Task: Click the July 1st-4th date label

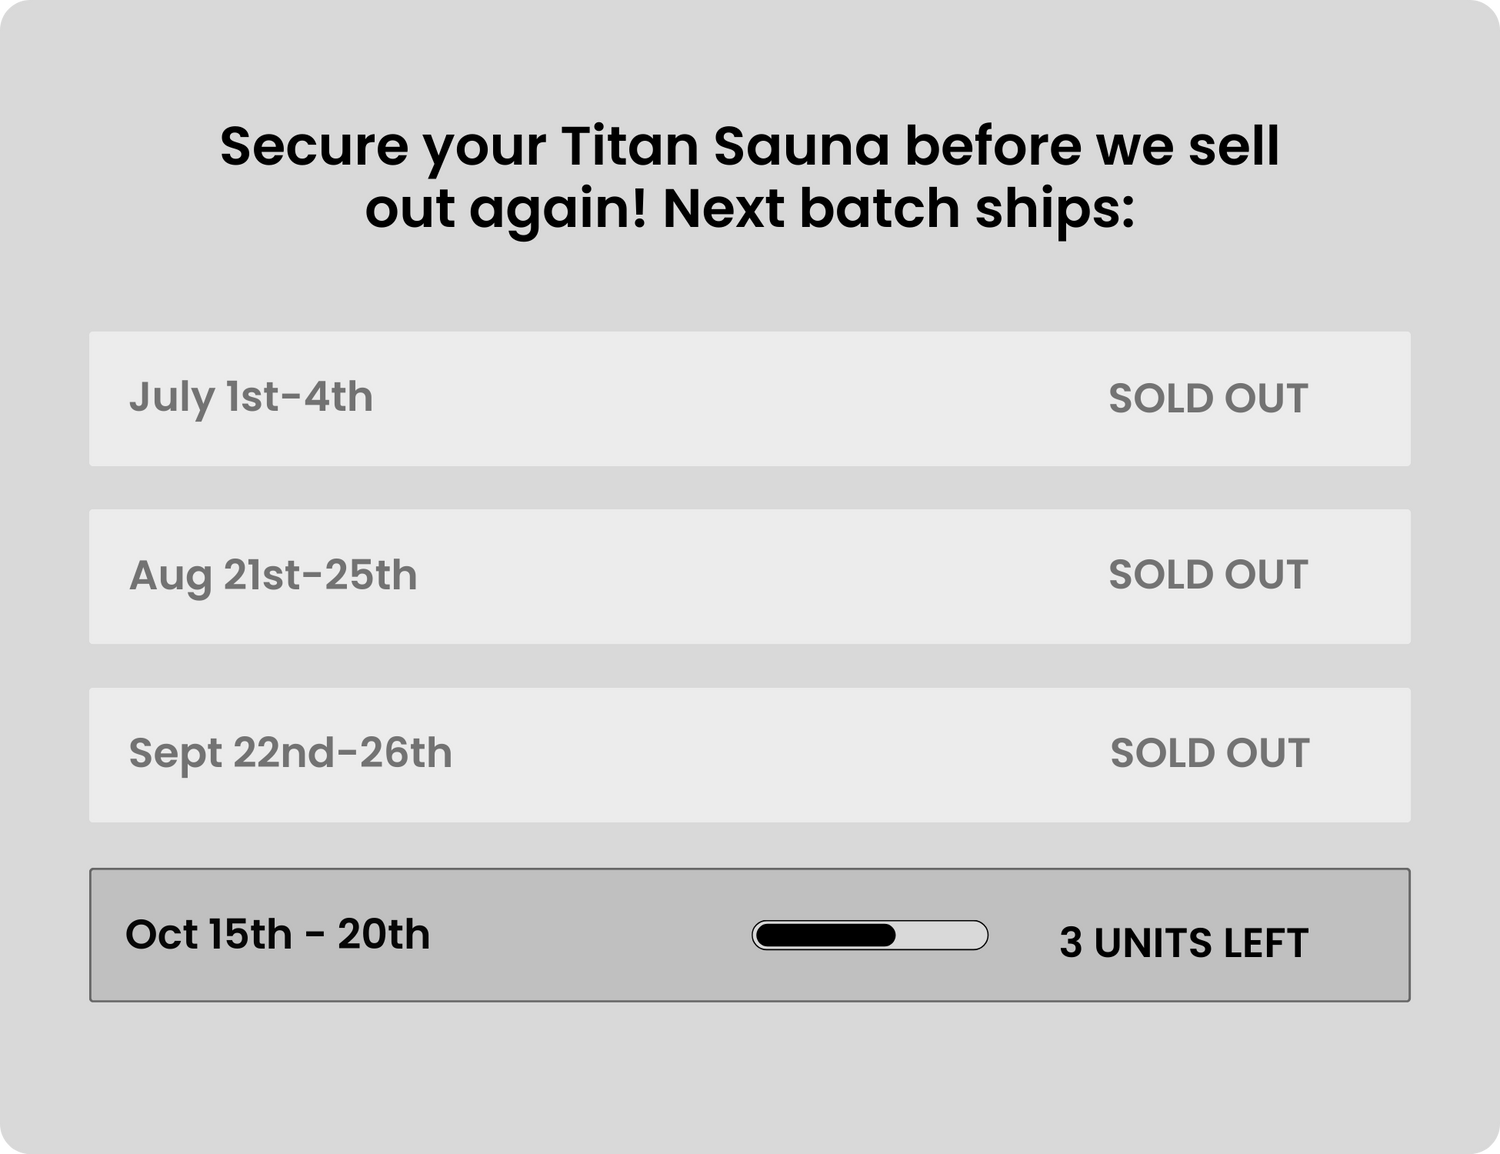Action: tap(251, 398)
